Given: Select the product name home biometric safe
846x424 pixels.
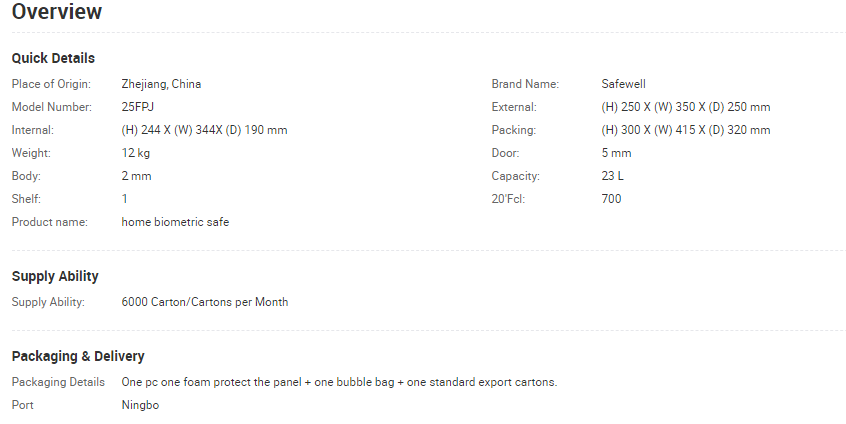Looking at the screenshot, I should pyautogui.click(x=175, y=222).
